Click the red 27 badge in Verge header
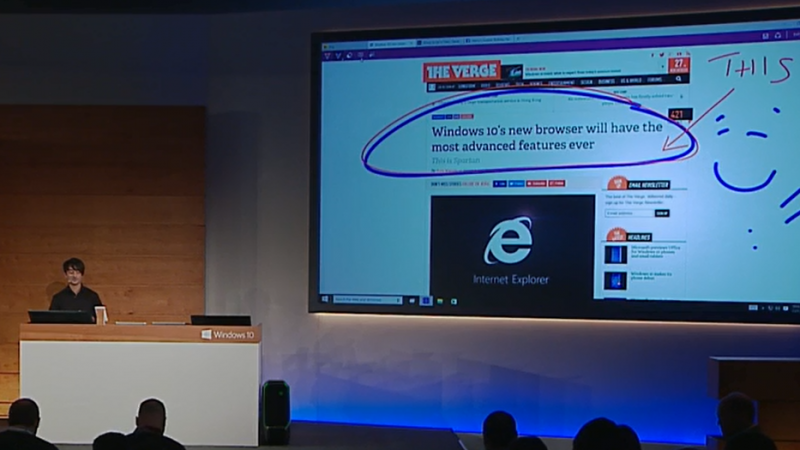This screenshot has width=800, height=450. pos(679,66)
